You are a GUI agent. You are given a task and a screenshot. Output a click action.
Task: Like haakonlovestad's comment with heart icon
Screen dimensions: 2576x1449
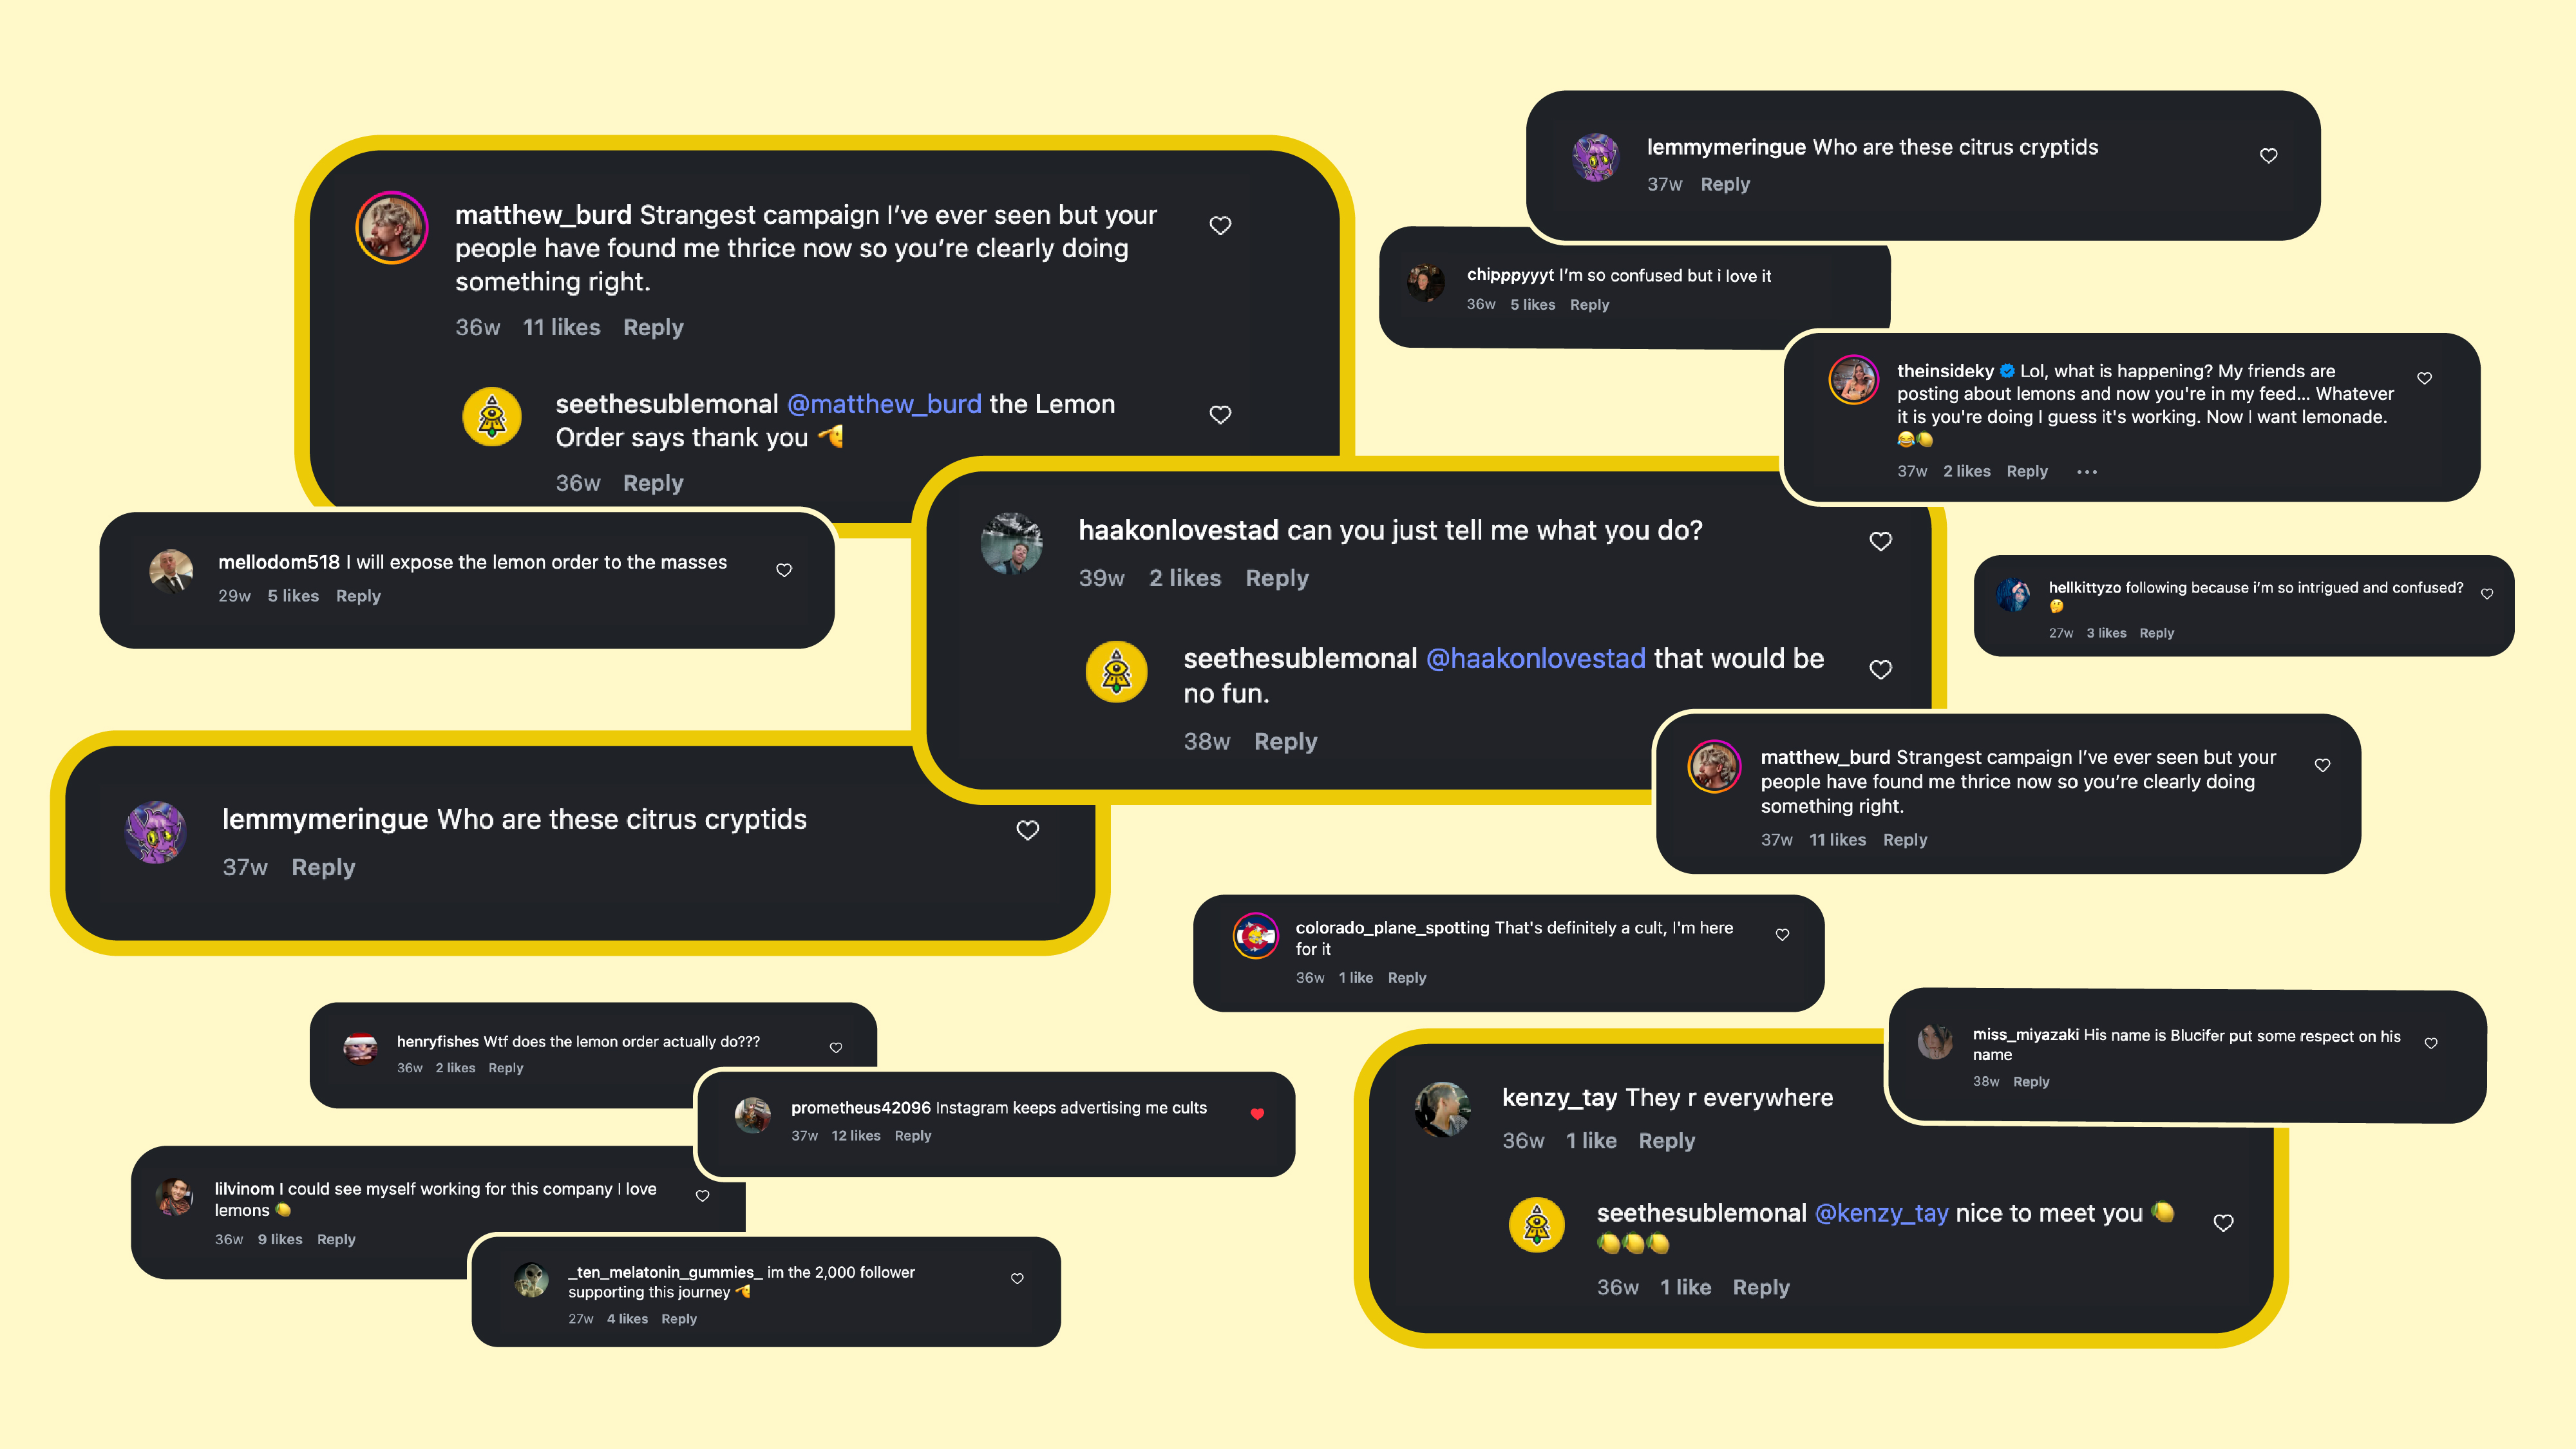[1880, 541]
